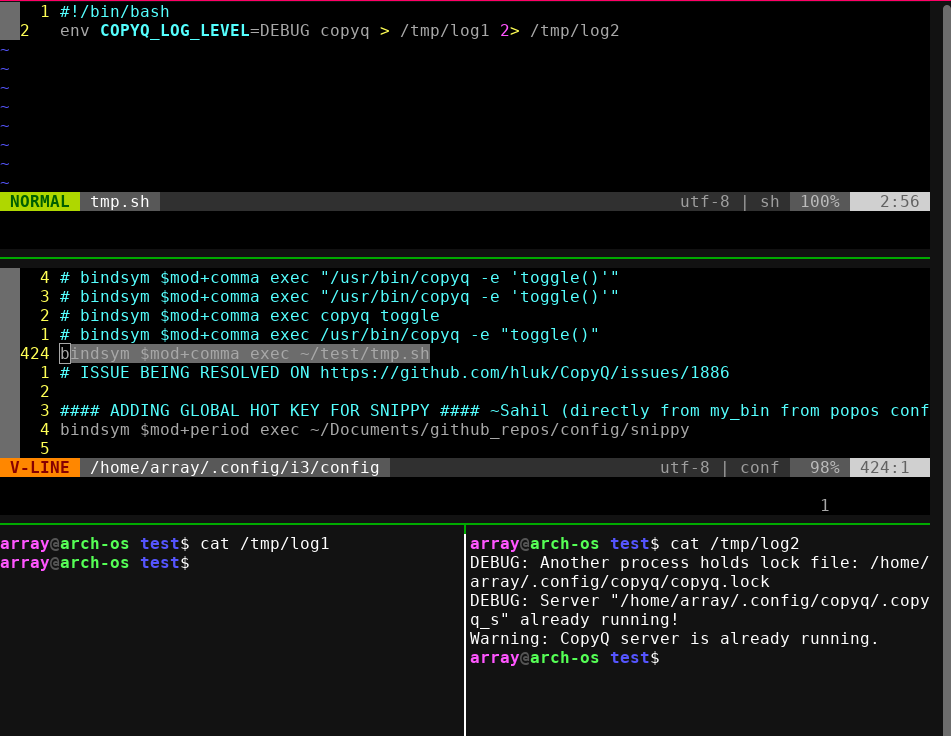Click the highlighted line 424 bindsym tmp.sh line
The image size is (951, 736).
[x=244, y=353]
